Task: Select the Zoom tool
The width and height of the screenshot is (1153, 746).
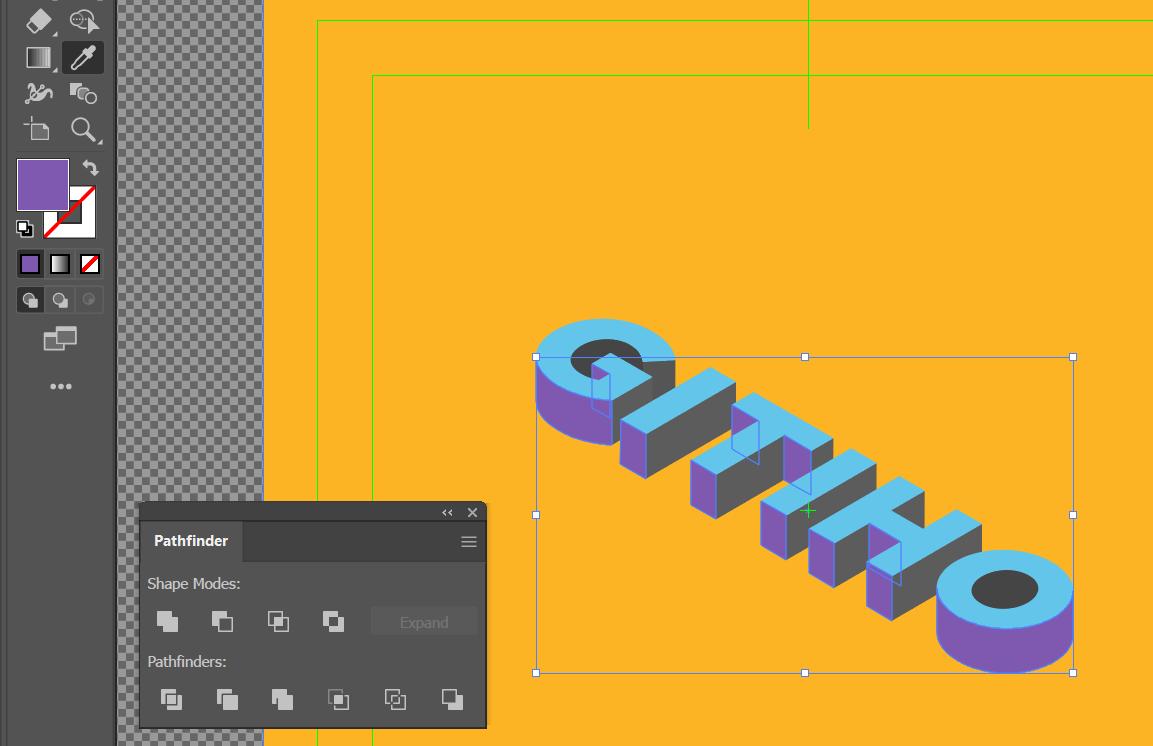Action: click(x=85, y=130)
